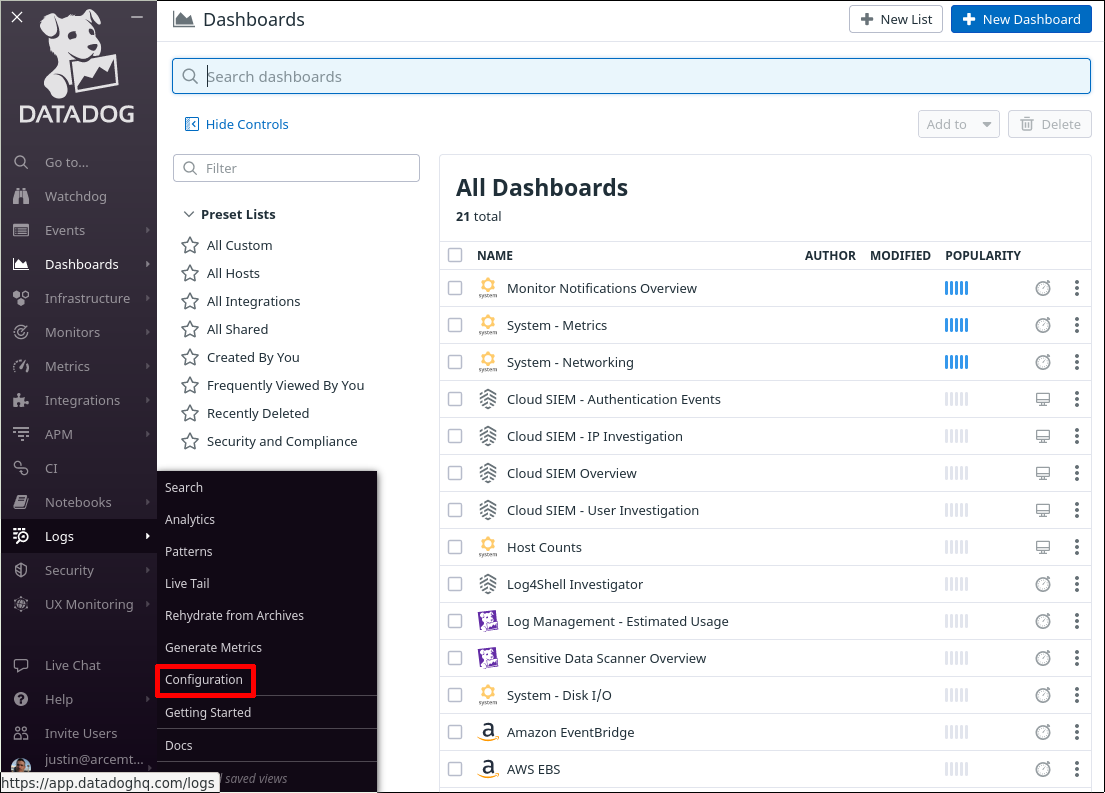Click the Filter lists input field
Screen dimensions: 1105x793
click(x=297, y=168)
